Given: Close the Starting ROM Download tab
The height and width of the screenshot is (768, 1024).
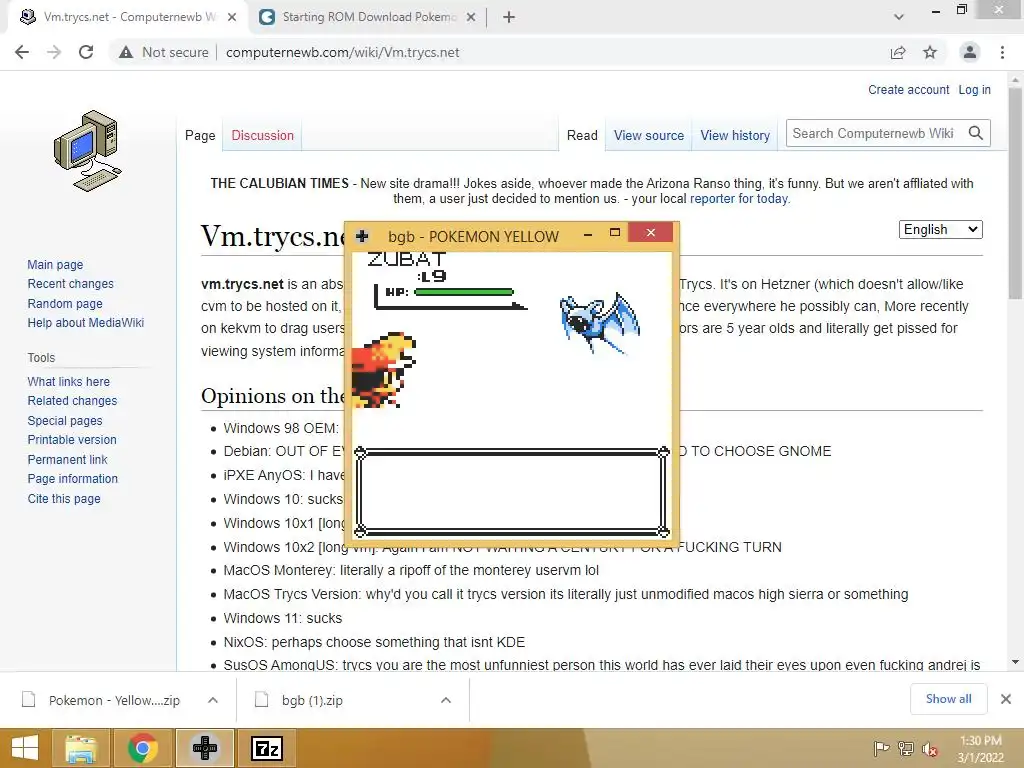Looking at the screenshot, I should point(471,17).
